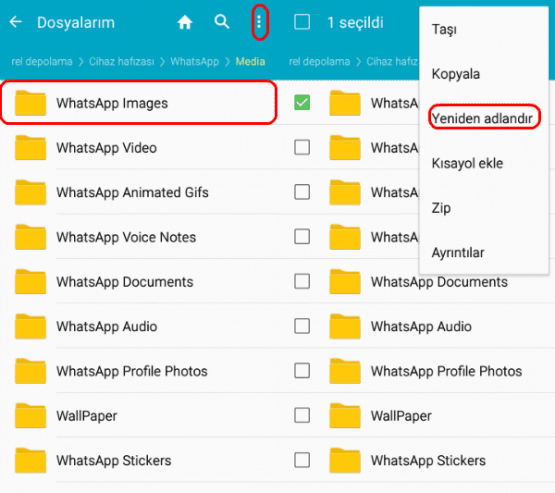The height and width of the screenshot is (493, 555).
Task: Tap the back arrow beside Dosyalarım
Action: pos(16,22)
